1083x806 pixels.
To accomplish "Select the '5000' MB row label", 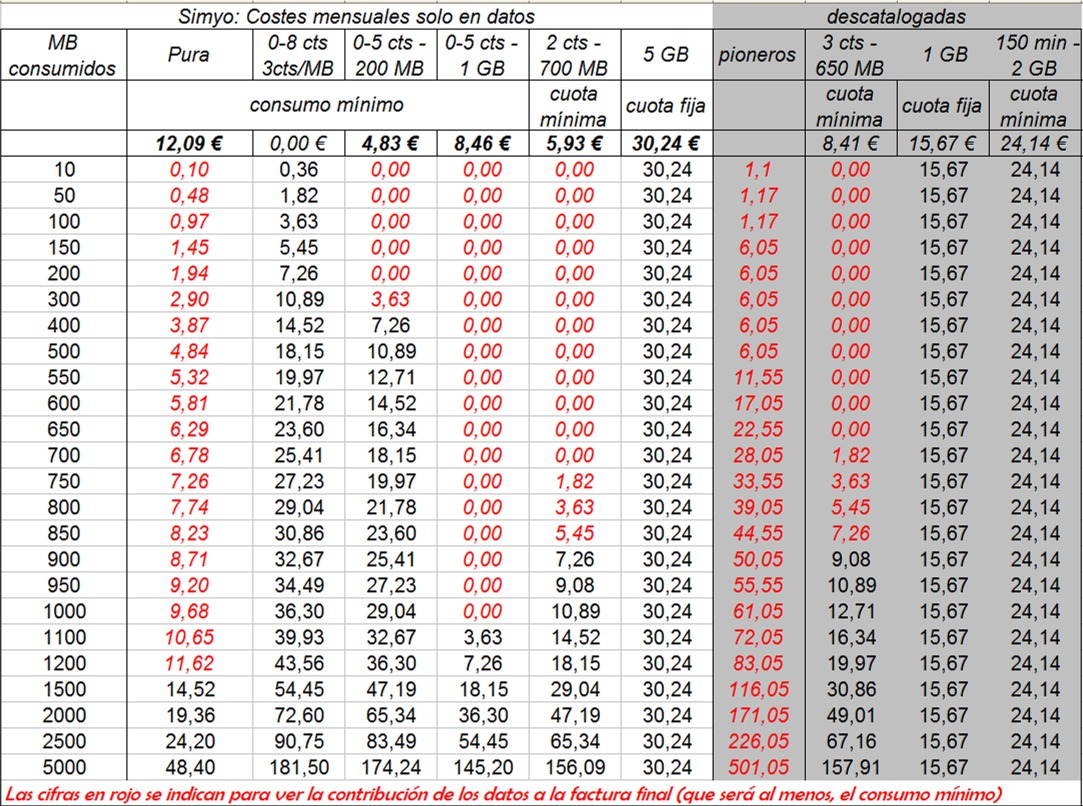I will tap(64, 767).
